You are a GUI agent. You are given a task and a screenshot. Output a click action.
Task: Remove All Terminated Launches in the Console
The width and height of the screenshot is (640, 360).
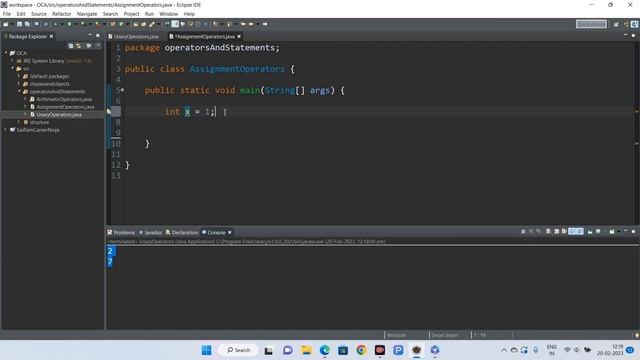[x=539, y=231]
